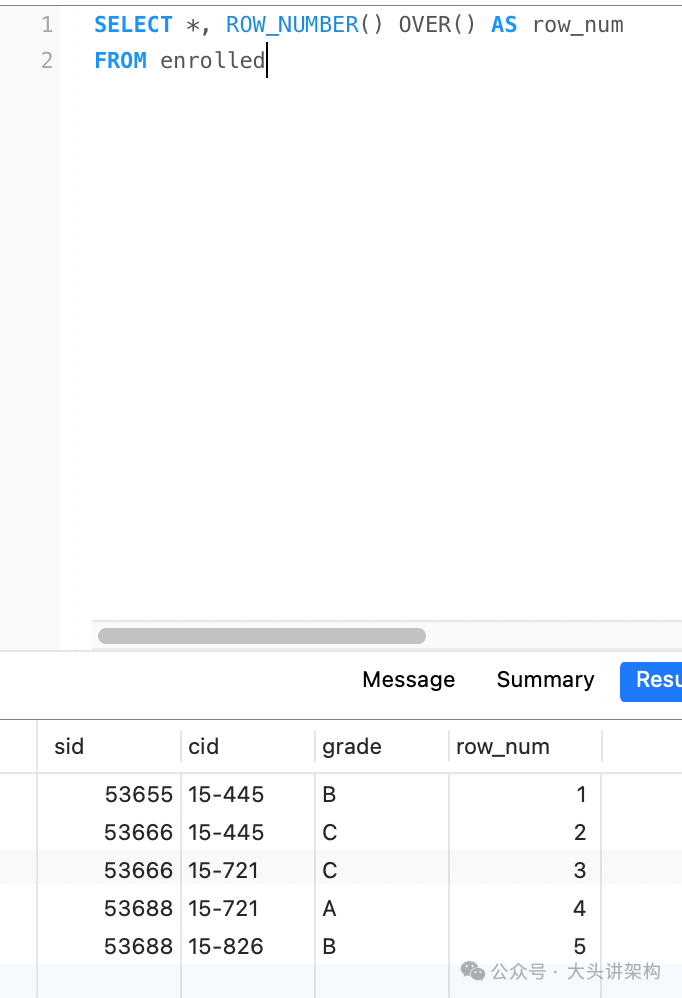
Task: Switch to the Message tab
Action: [408, 680]
